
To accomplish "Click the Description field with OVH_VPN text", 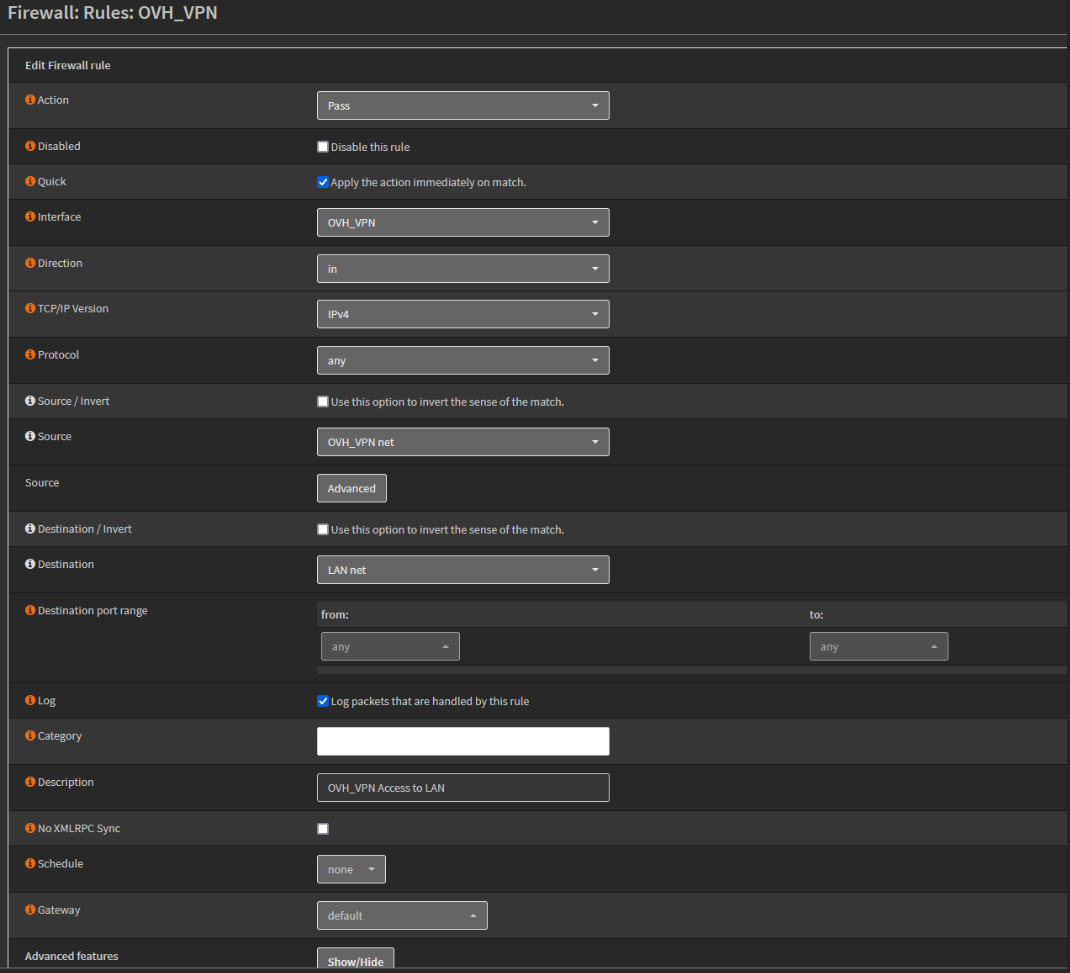I will (462, 788).
